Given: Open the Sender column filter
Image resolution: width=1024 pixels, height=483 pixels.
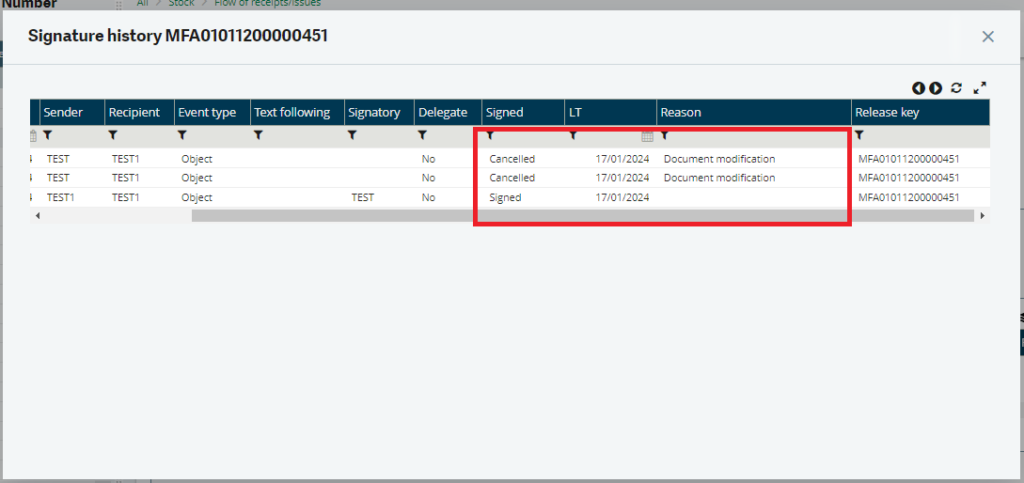Looking at the screenshot, I should pyautogui.click(x=48, y=135).
